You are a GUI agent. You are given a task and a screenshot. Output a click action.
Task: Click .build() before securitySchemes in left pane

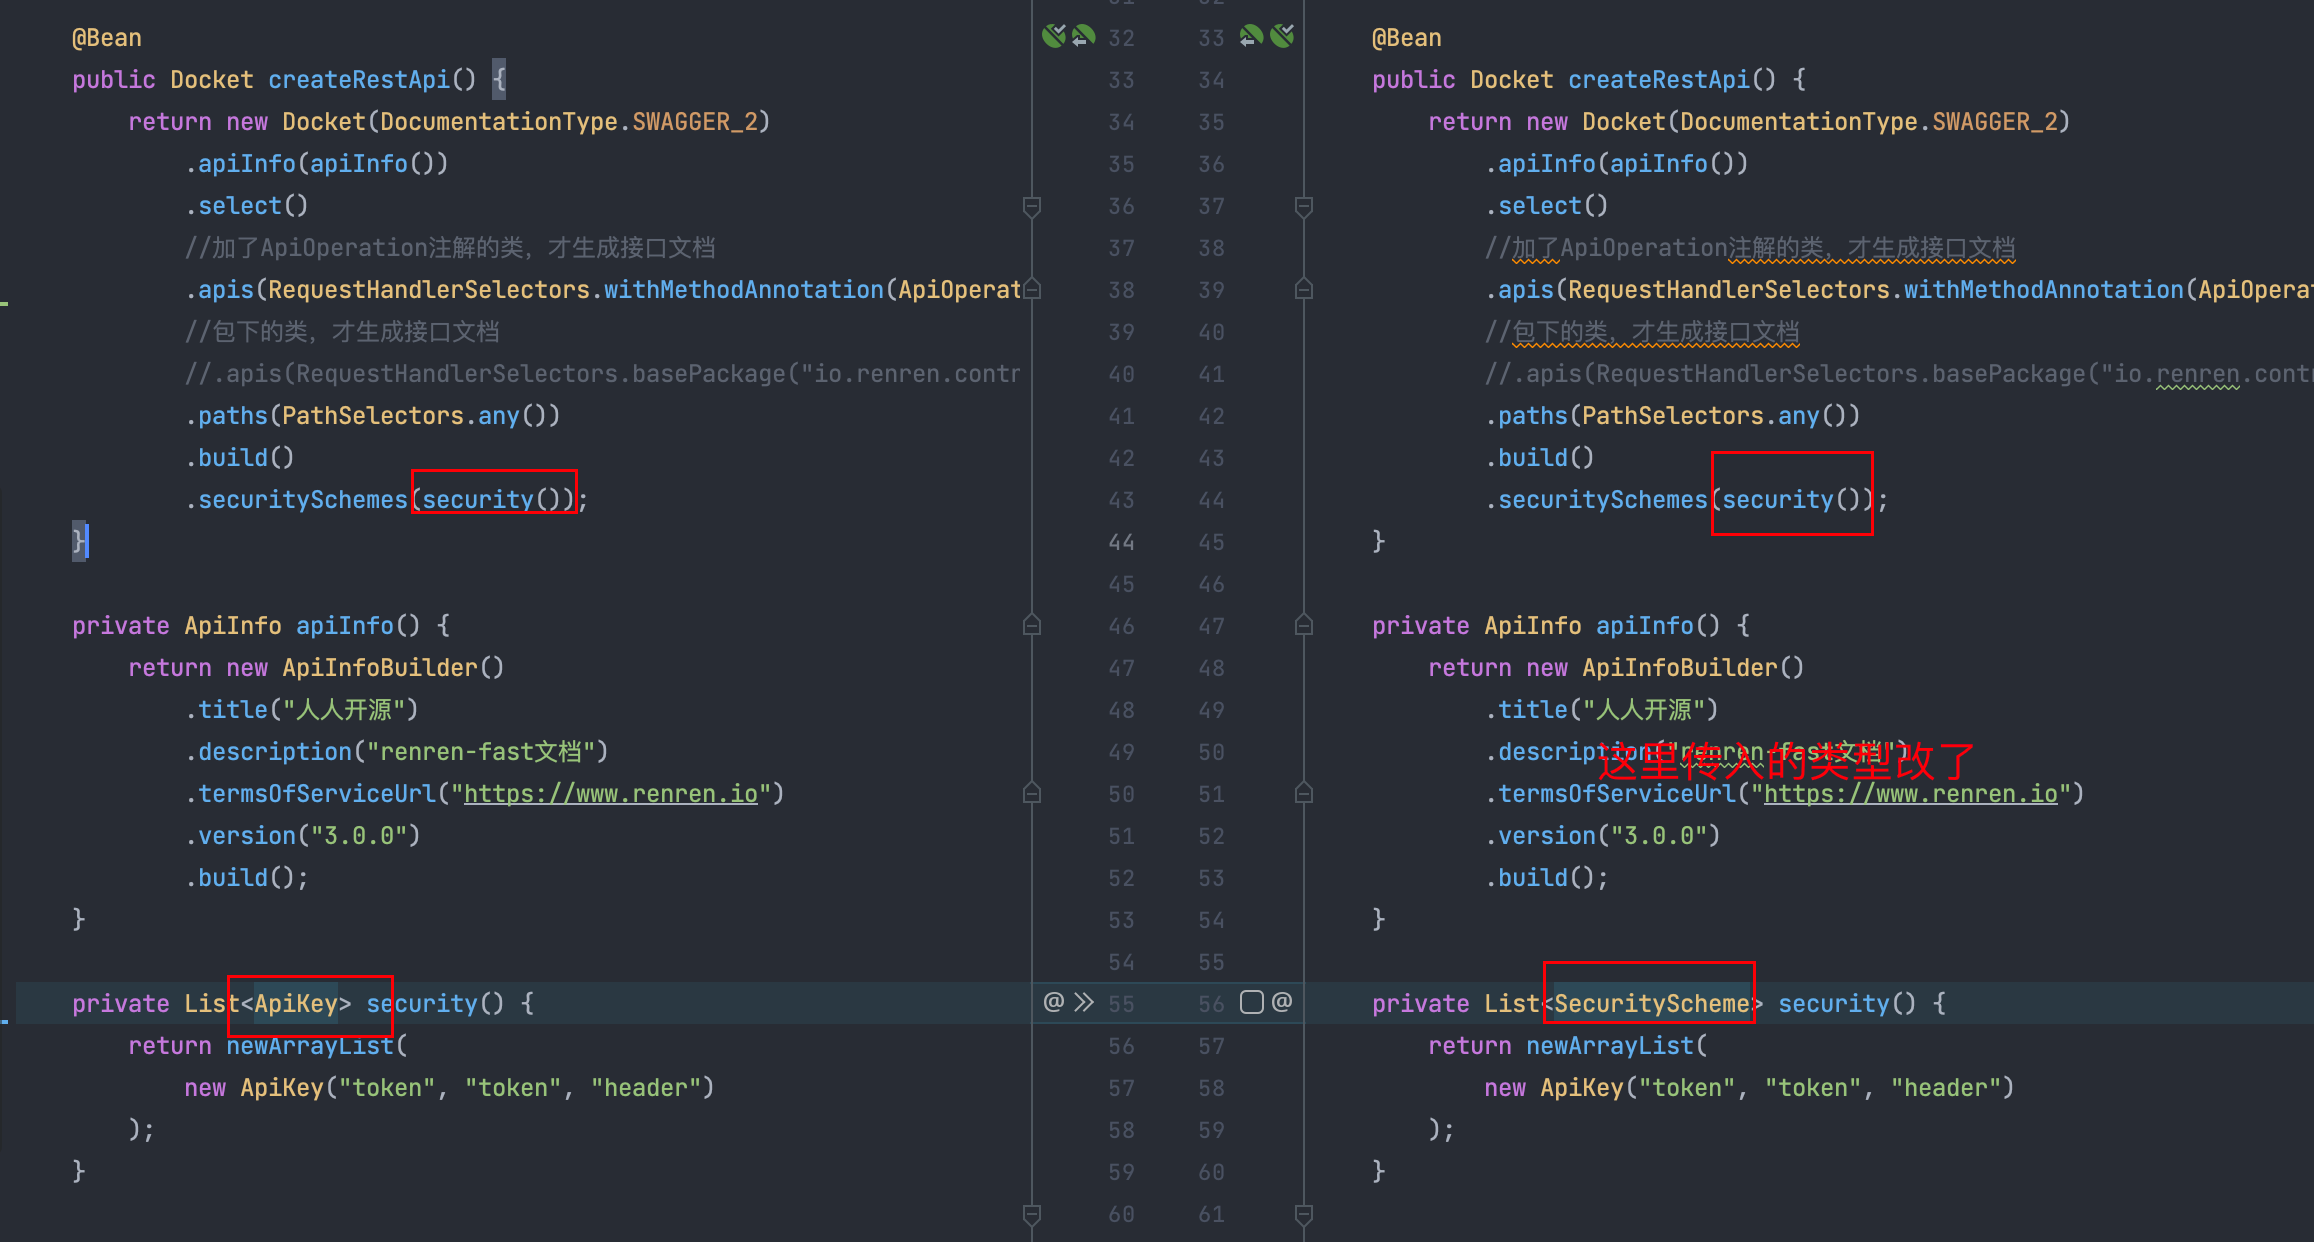(240, 458)
